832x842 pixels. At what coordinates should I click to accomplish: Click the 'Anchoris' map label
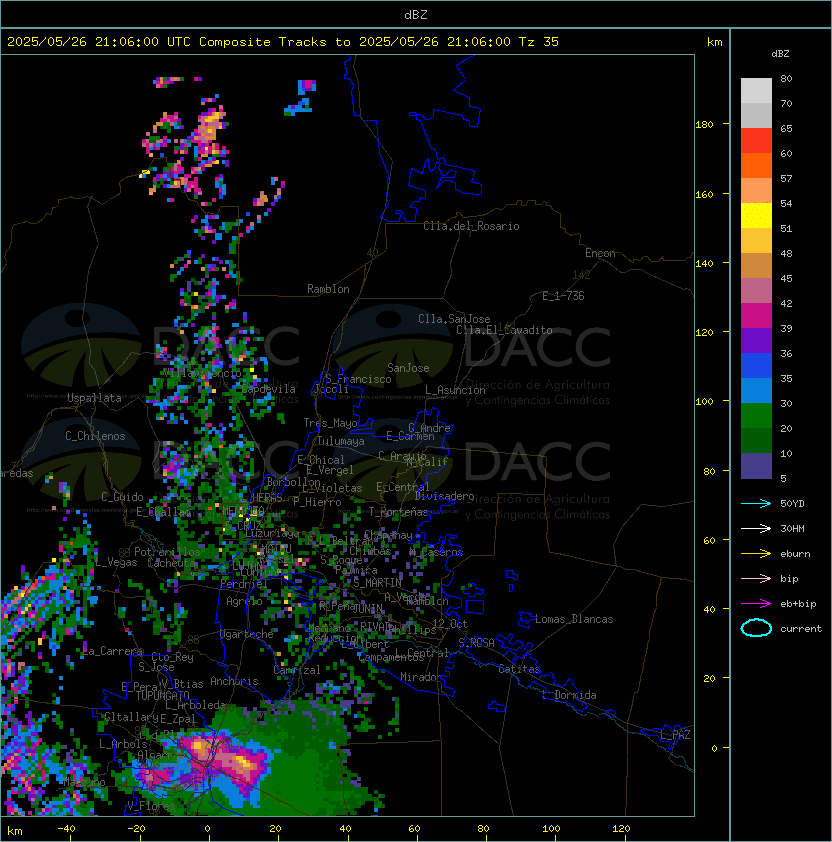click(234, 681)
